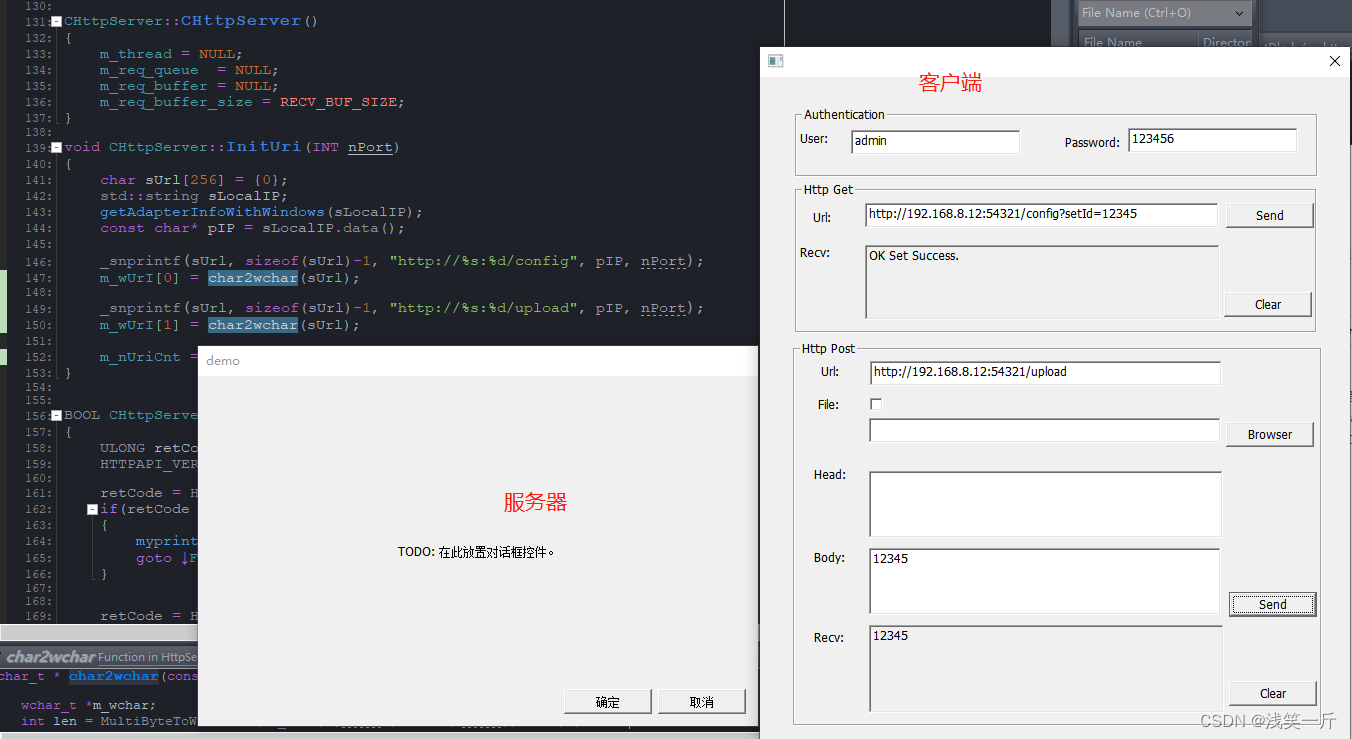
Task: Click the Http Get Url input field
Action: pyautogui.click(x=1041, y=214)
